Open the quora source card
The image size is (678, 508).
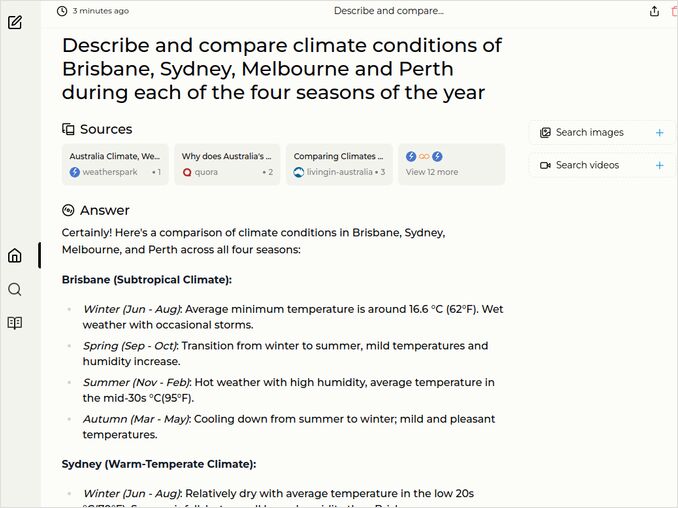click(227, 164)
